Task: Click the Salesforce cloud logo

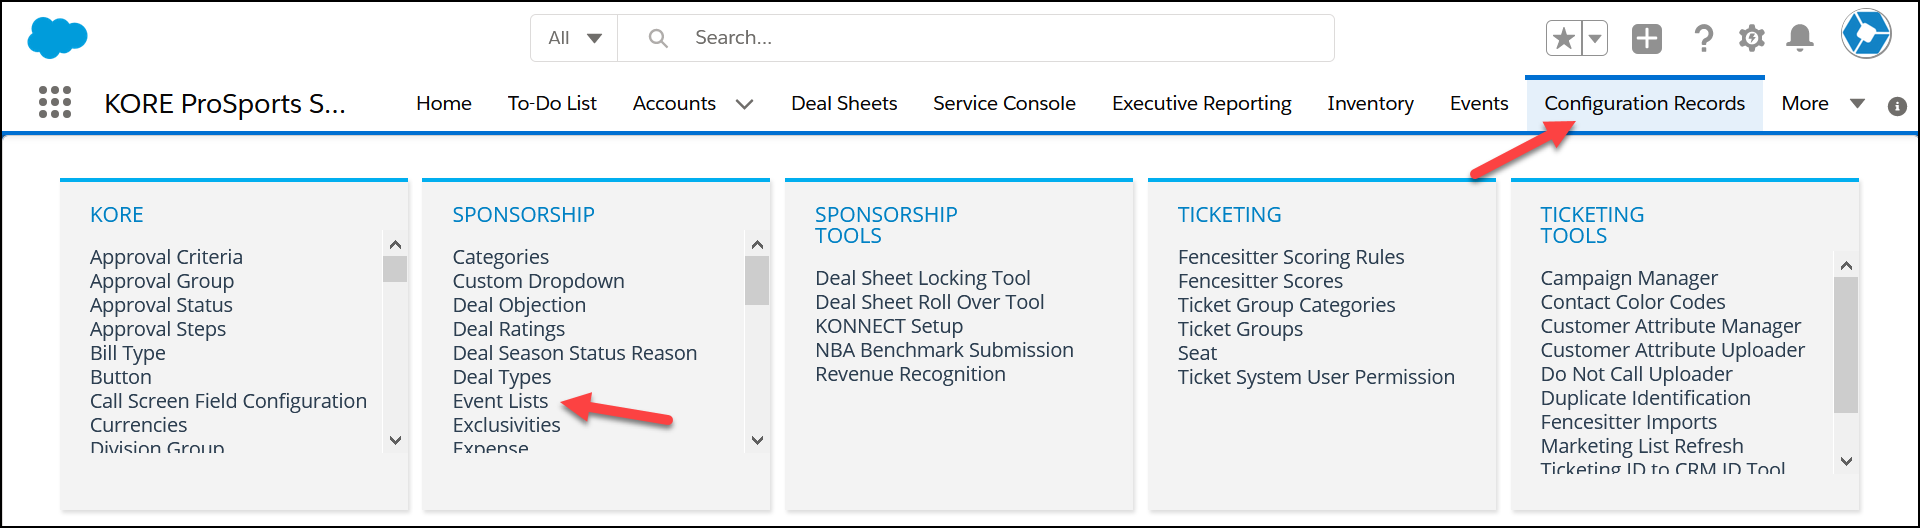Action: (57, 38)
